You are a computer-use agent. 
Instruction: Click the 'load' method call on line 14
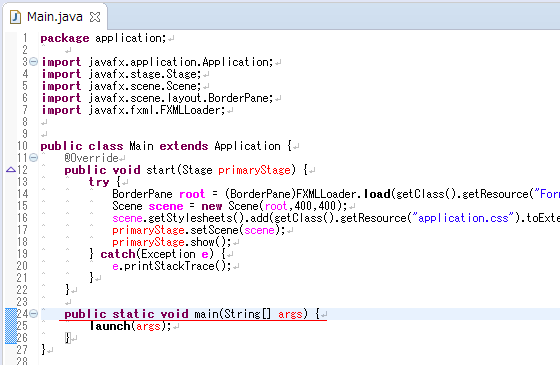coord(377,194)
